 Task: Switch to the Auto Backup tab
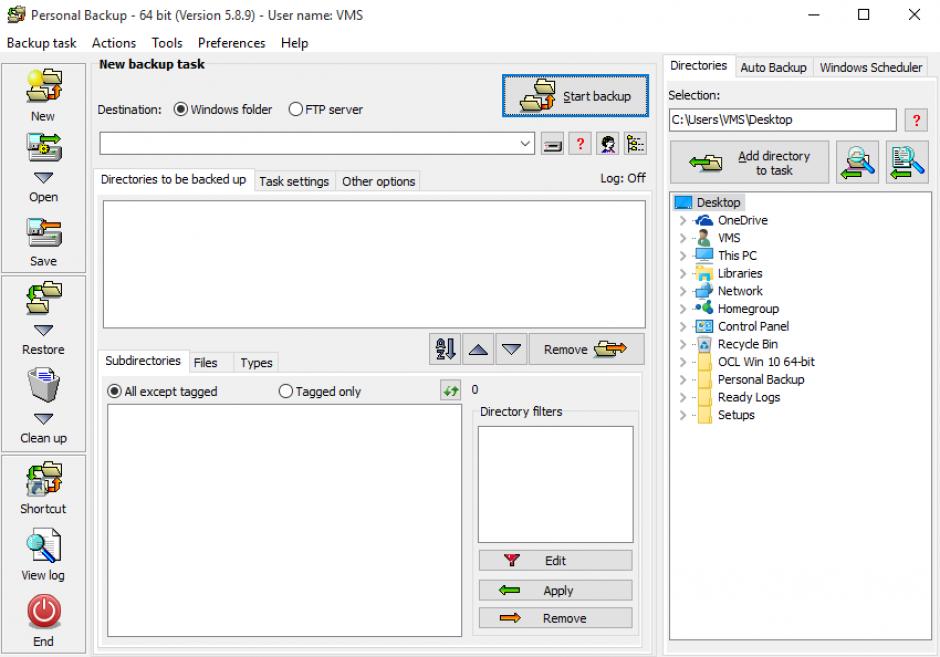point(773,68)
